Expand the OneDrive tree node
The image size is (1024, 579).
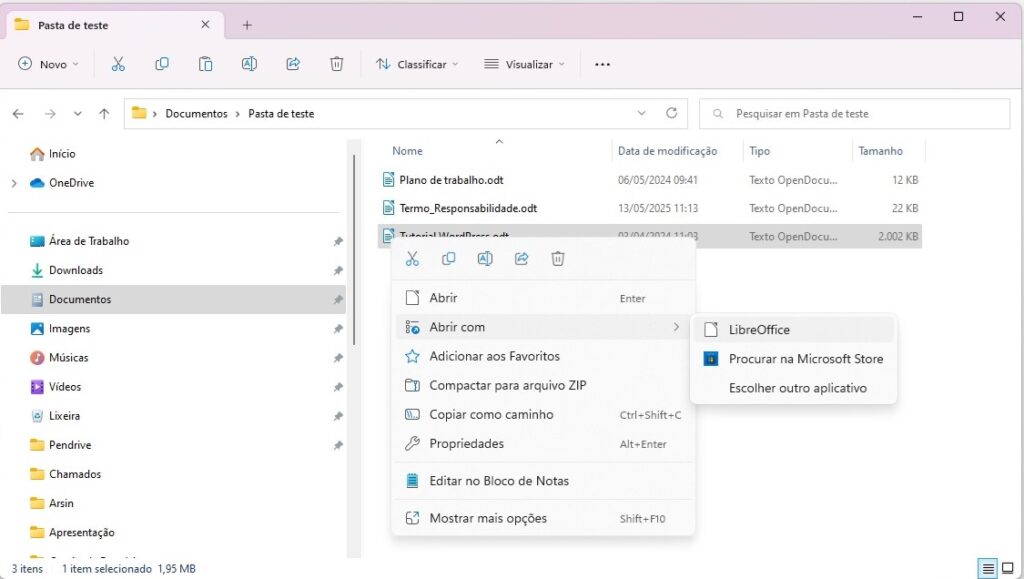click(14, 183)
